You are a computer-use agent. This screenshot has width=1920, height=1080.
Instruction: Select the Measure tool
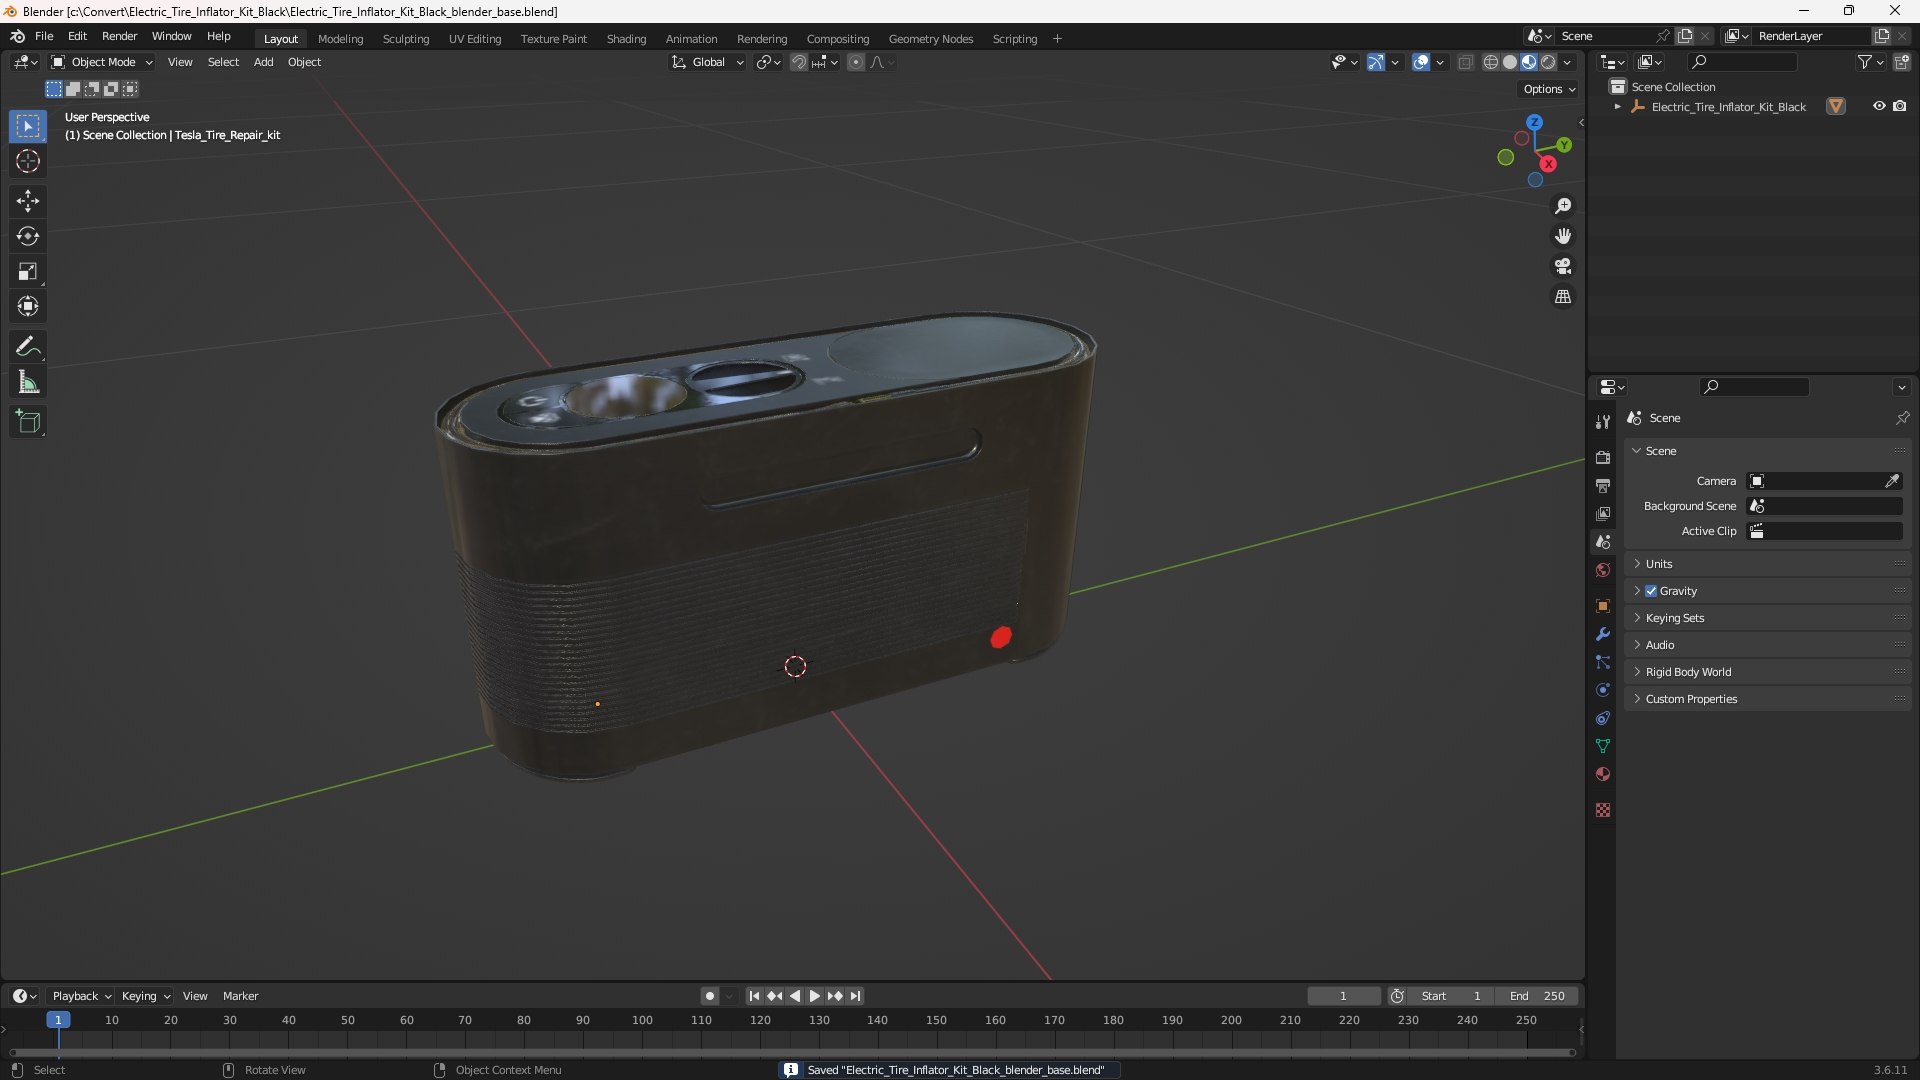[27, 383]
